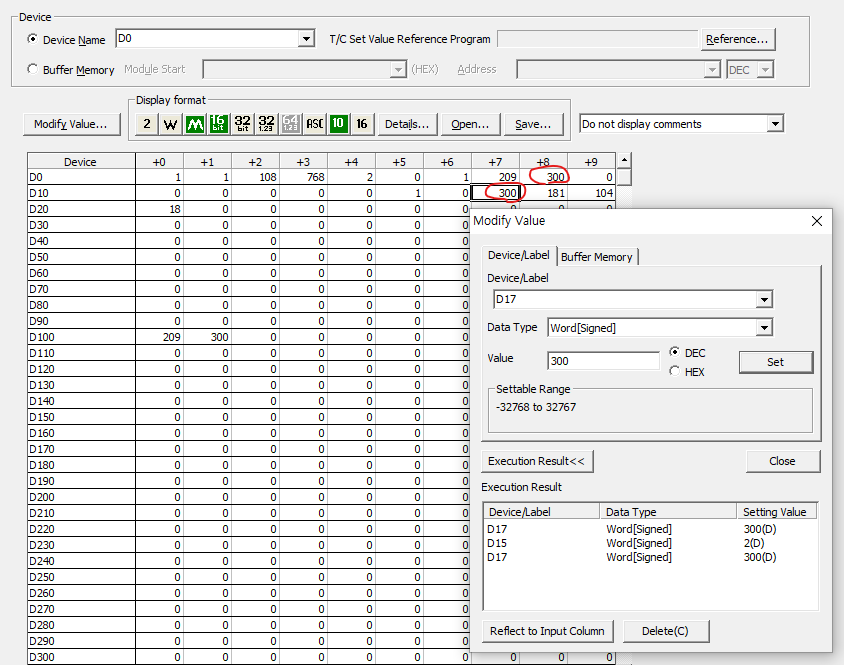The width and height of the screenshot is (844, 665).
Task: Select D100 +0 cell with value 209
Action: [159, 337]
